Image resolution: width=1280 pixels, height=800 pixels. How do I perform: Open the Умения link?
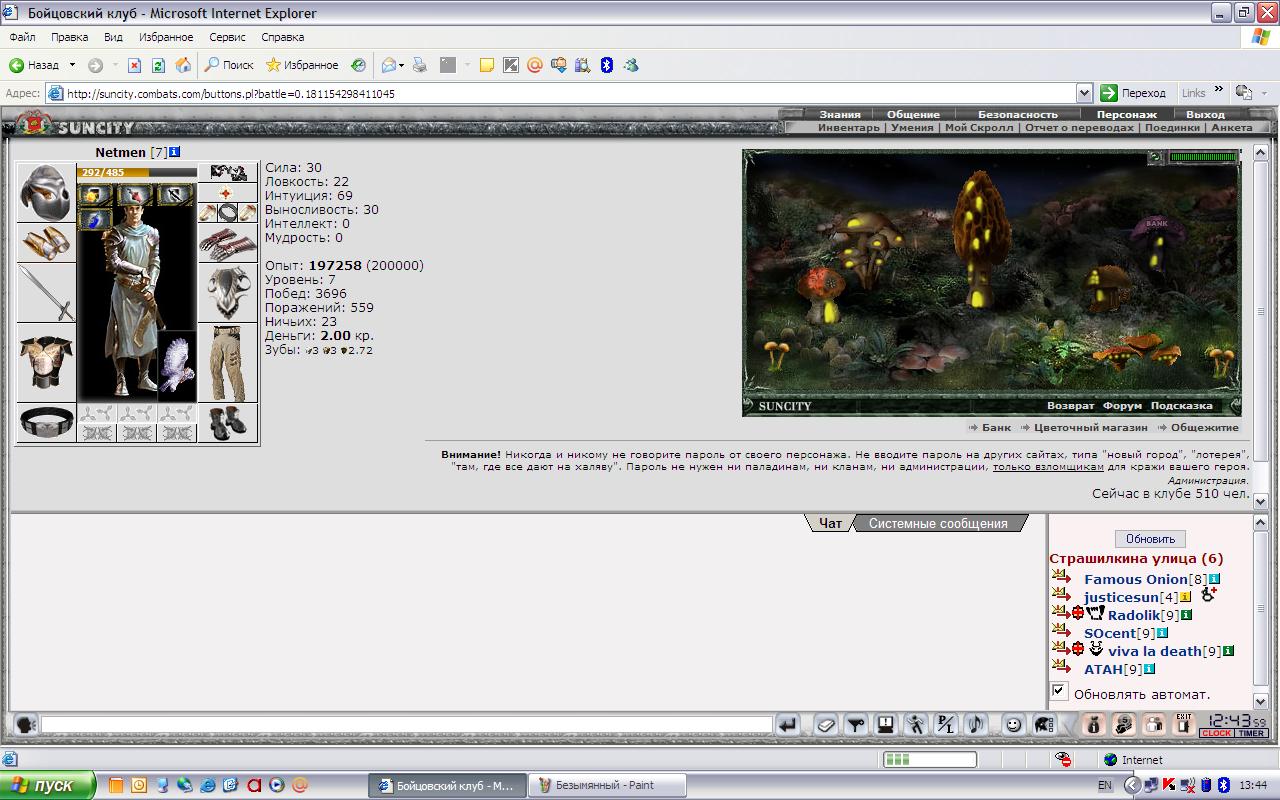tap(912, 128)
